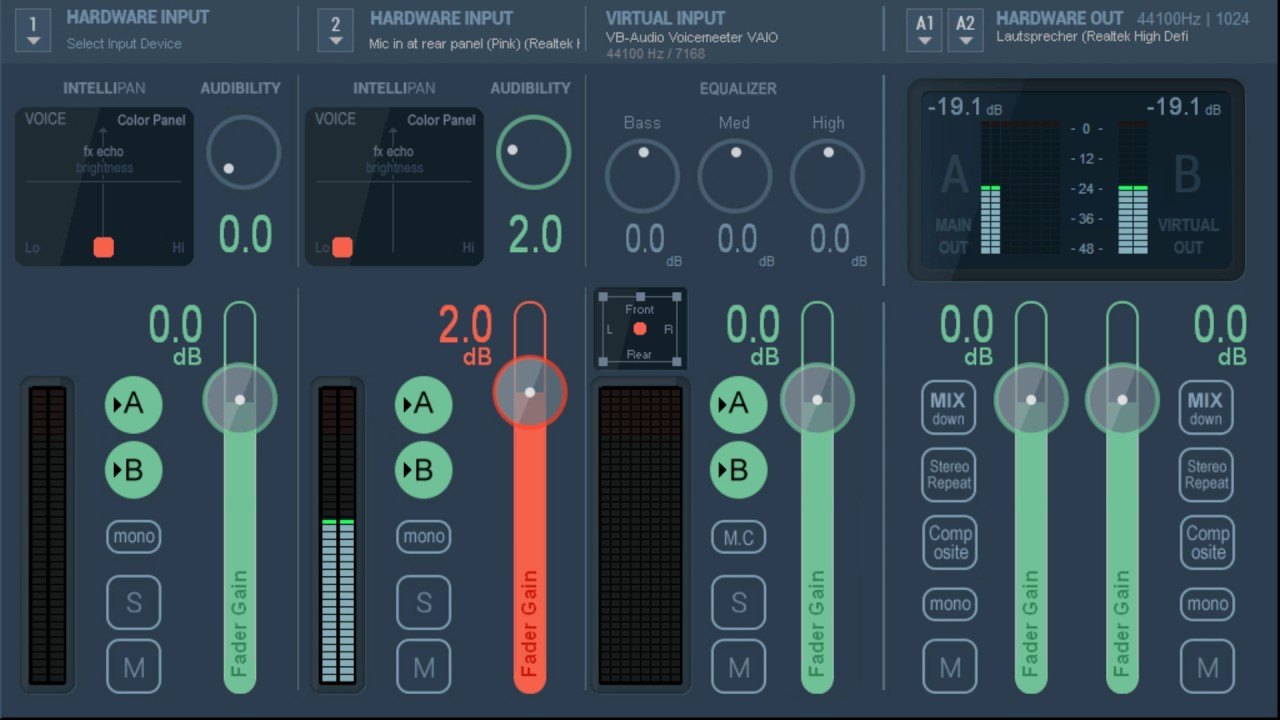The width and height of the screenshot is (1280, 720).
Task: Toggle Composite mode on bus A
Action: 948,542
